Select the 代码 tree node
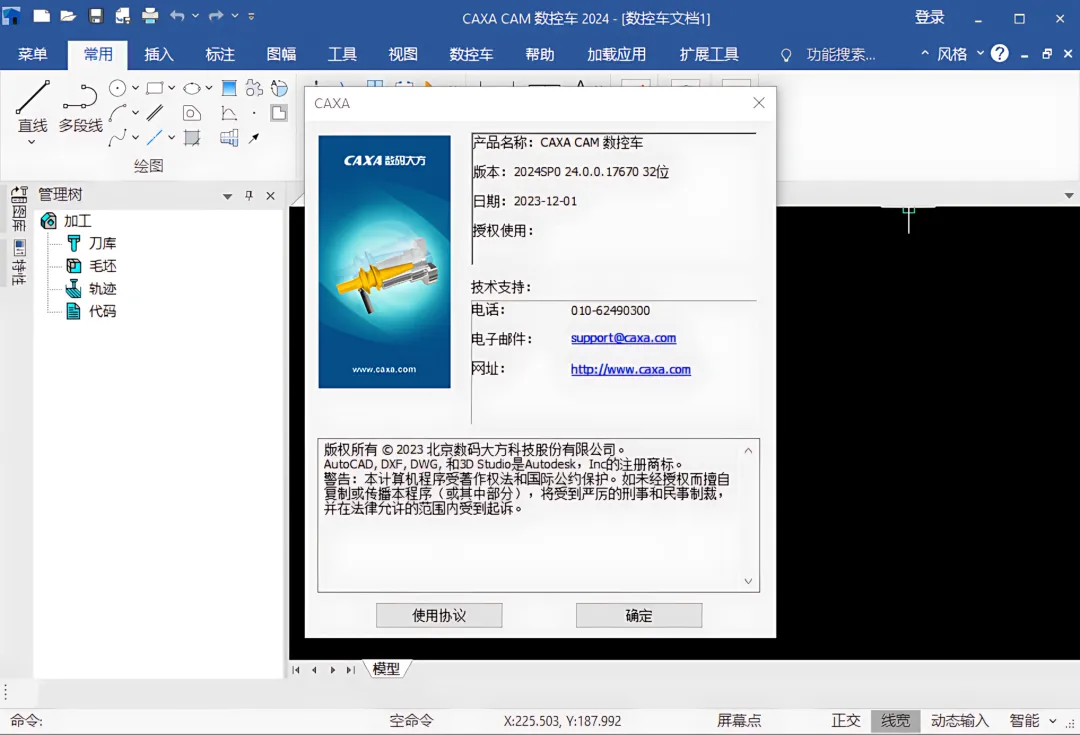1080x735 pixels. 92,311
